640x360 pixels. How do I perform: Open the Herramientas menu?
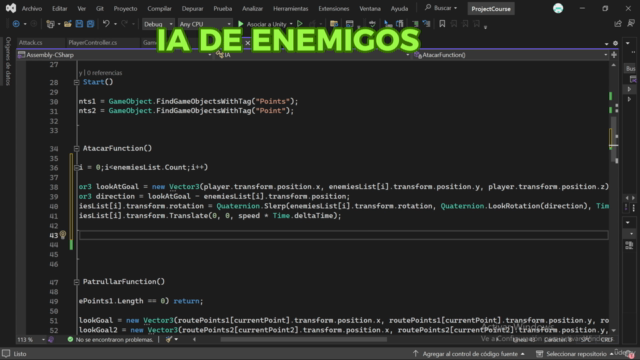[x=291, y=9]
